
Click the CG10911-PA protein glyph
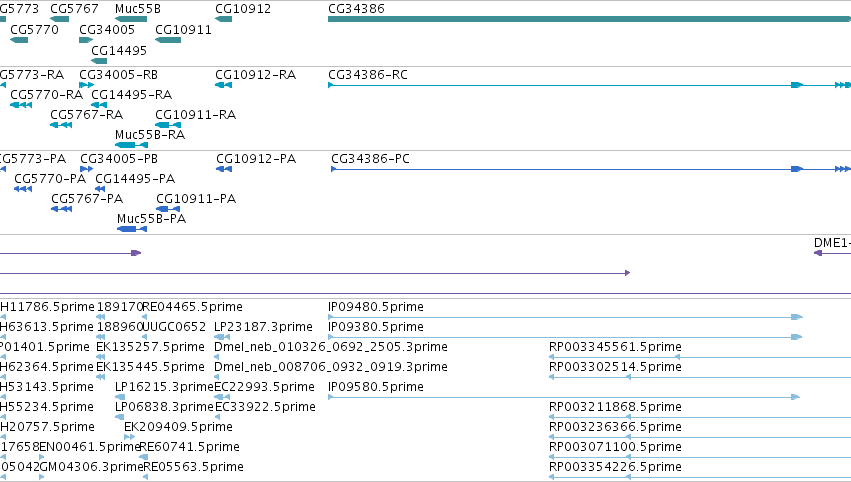click(x=168, y=209)
